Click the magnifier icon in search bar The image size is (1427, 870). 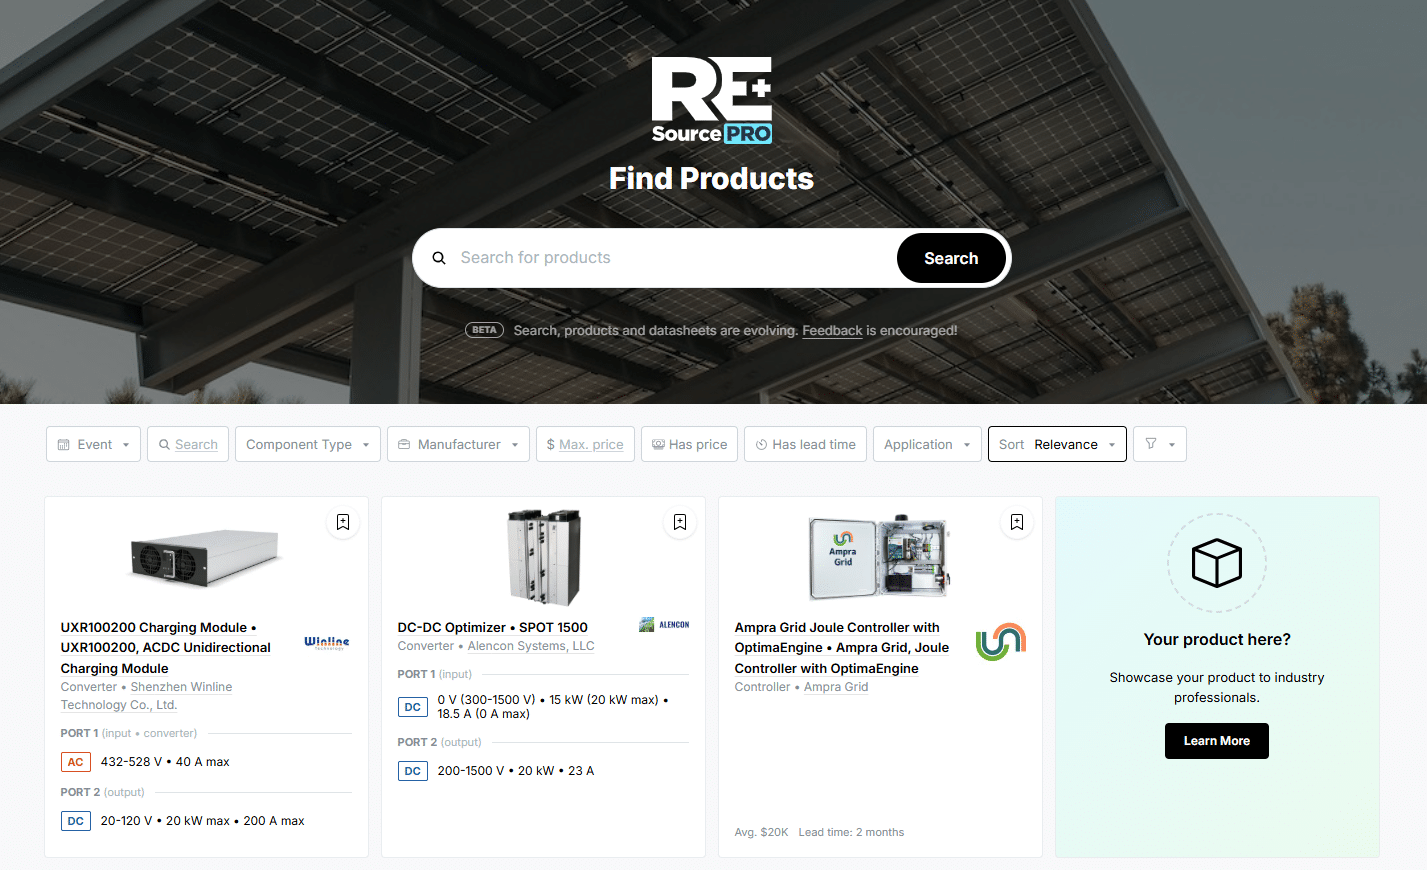pyautogui.click(x=439, y=258)
